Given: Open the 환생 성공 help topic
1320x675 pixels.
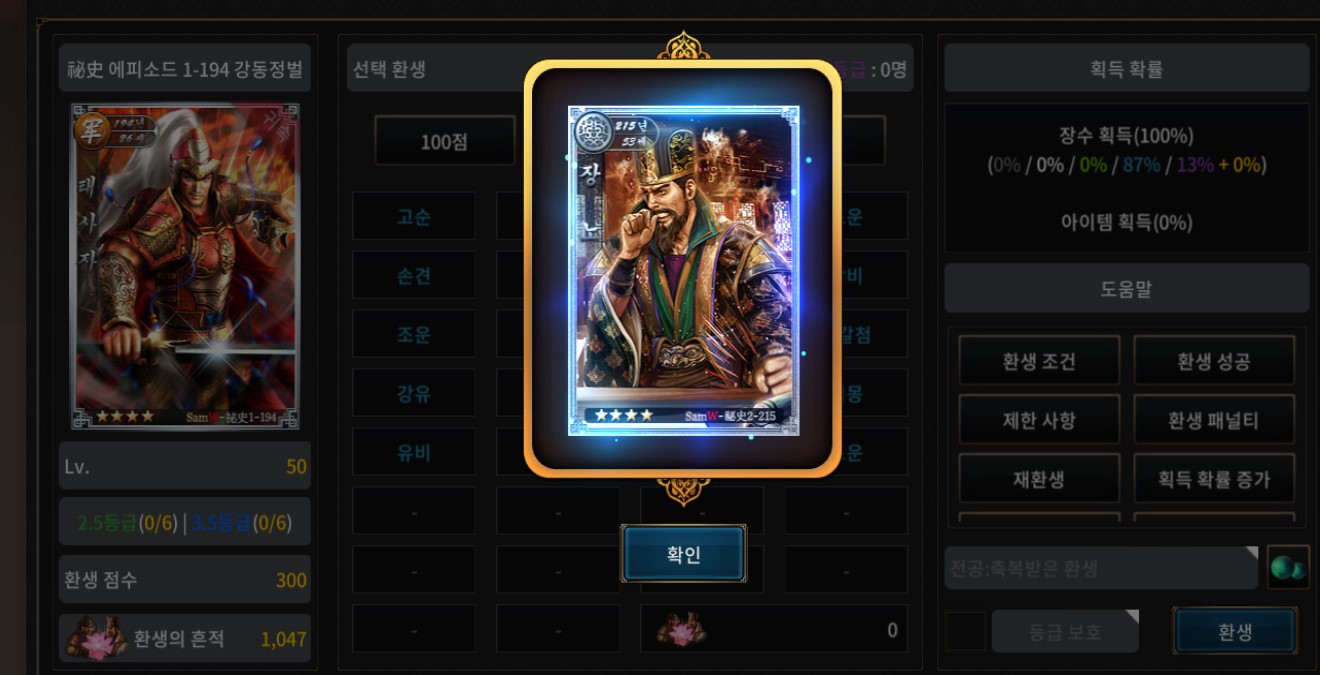Looking at the screenshot, I should pyautogui.click(x=1213, y=361).
